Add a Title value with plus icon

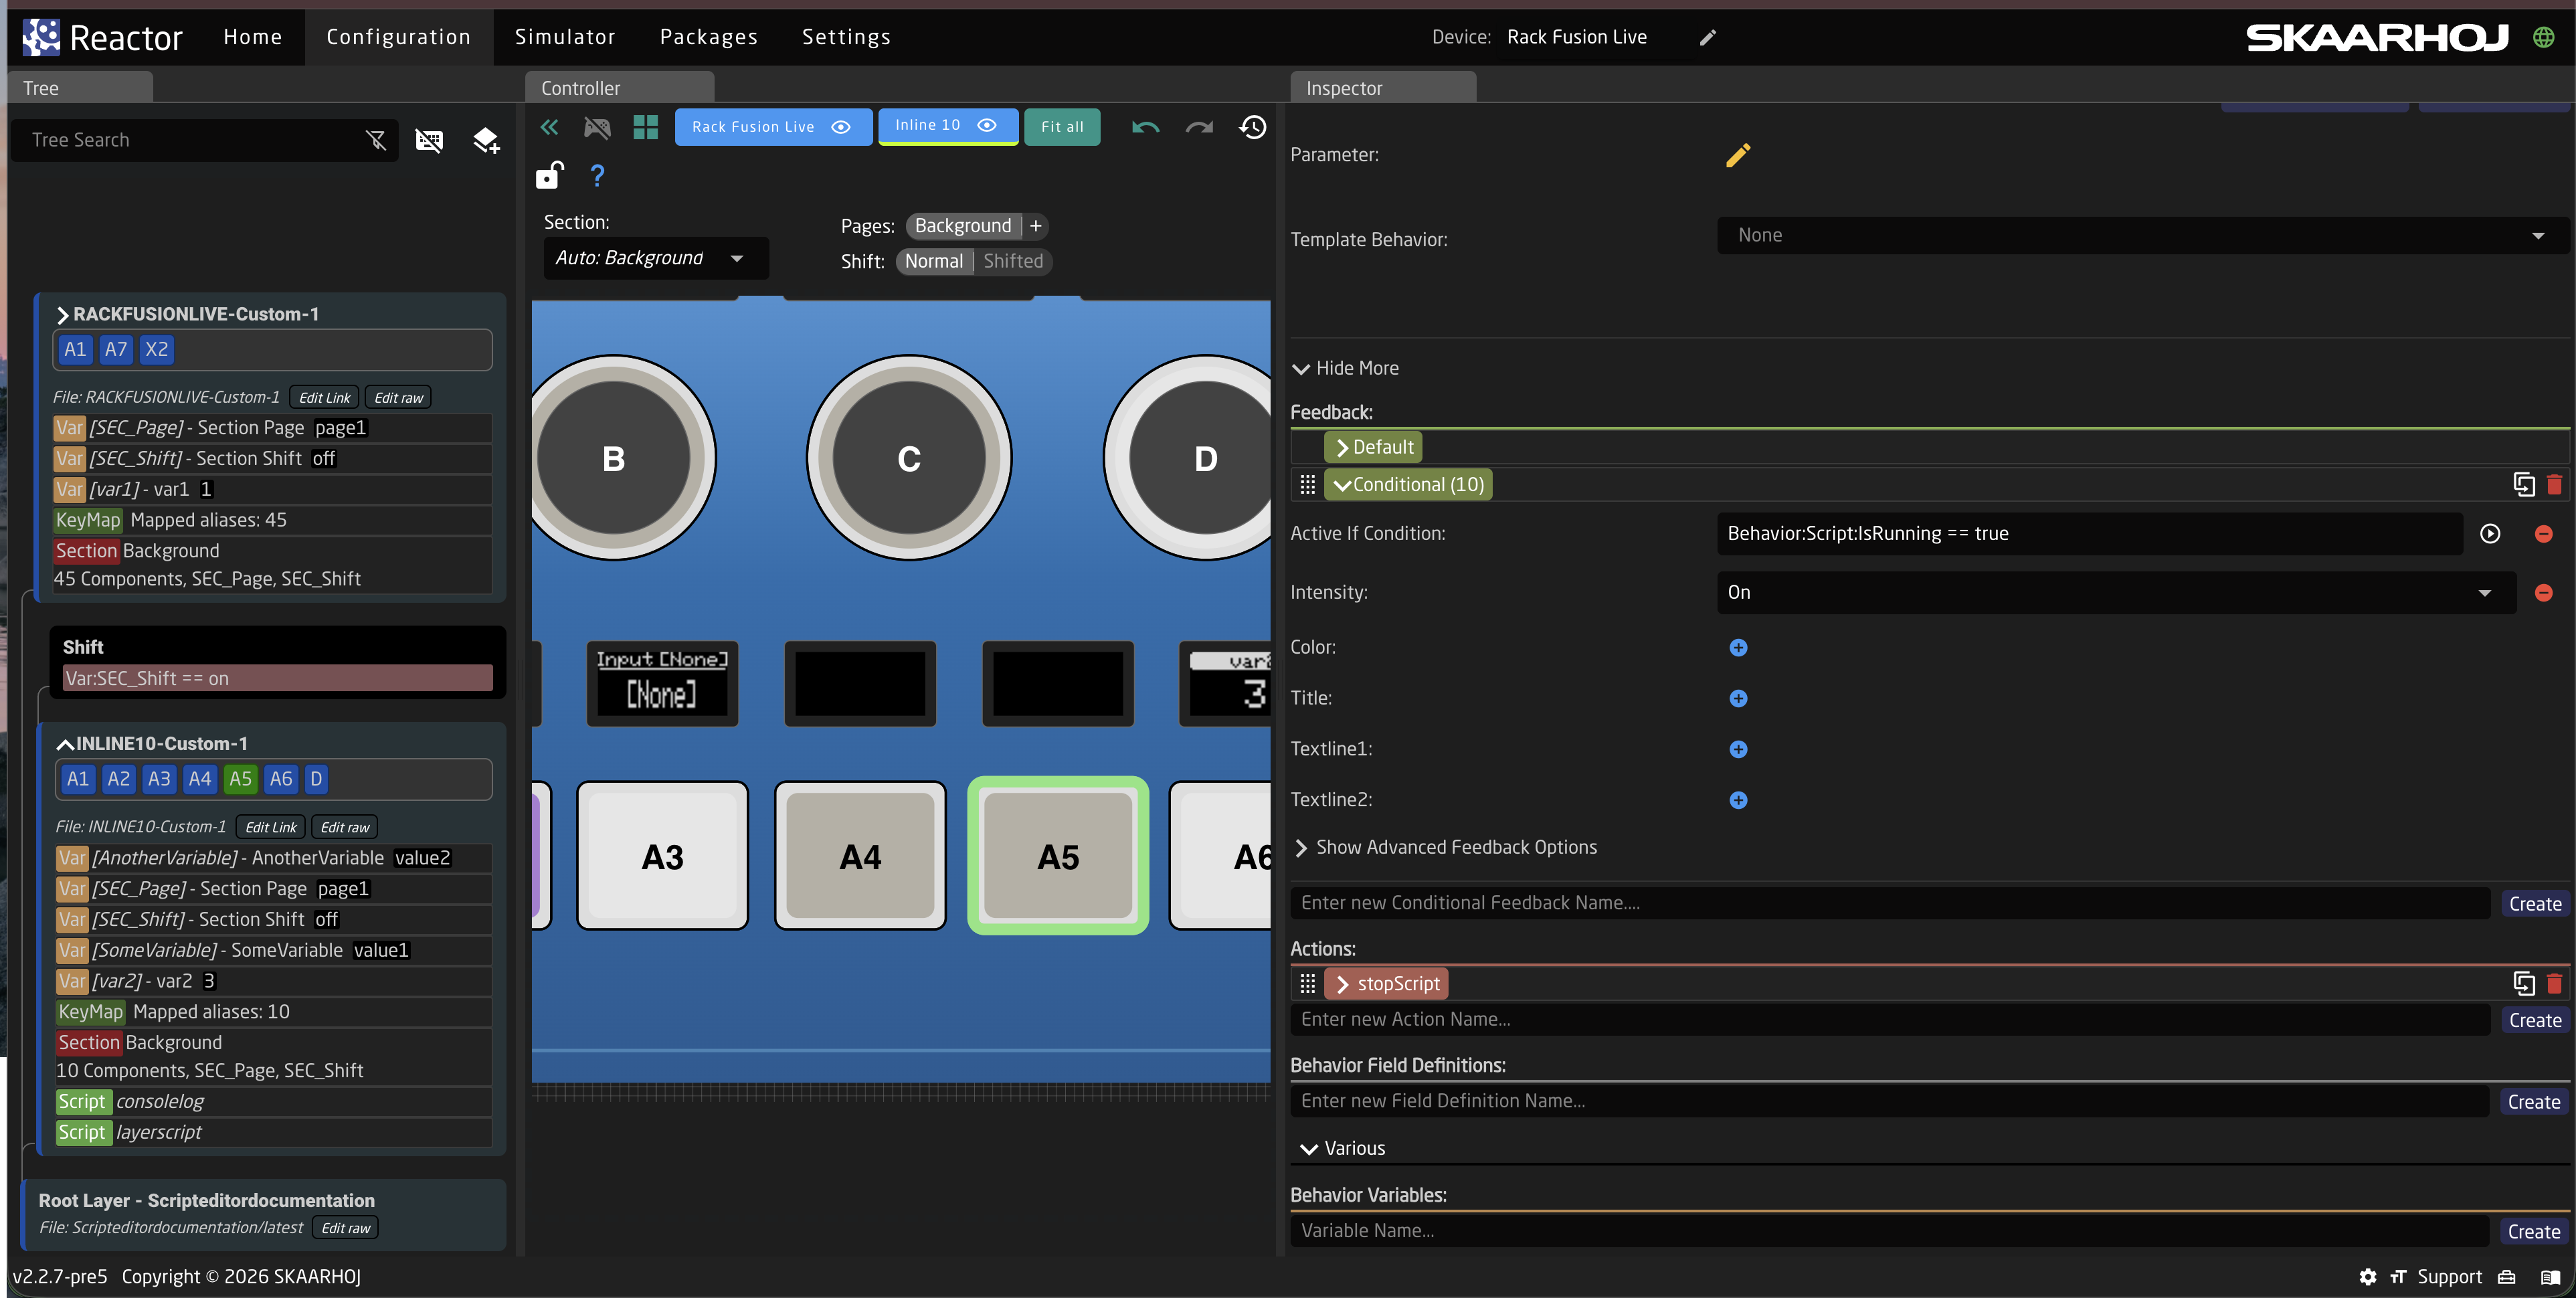[1738, 699]
